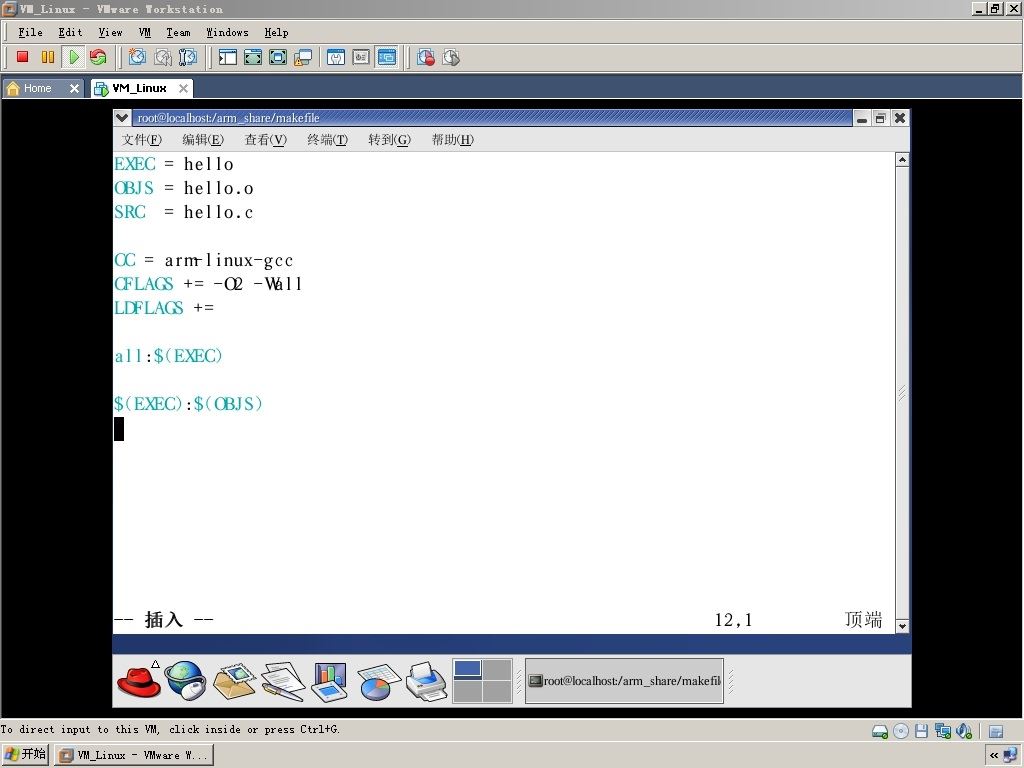Open the Snapshot Manager wrench-clock icon

(x=187, y=57)
